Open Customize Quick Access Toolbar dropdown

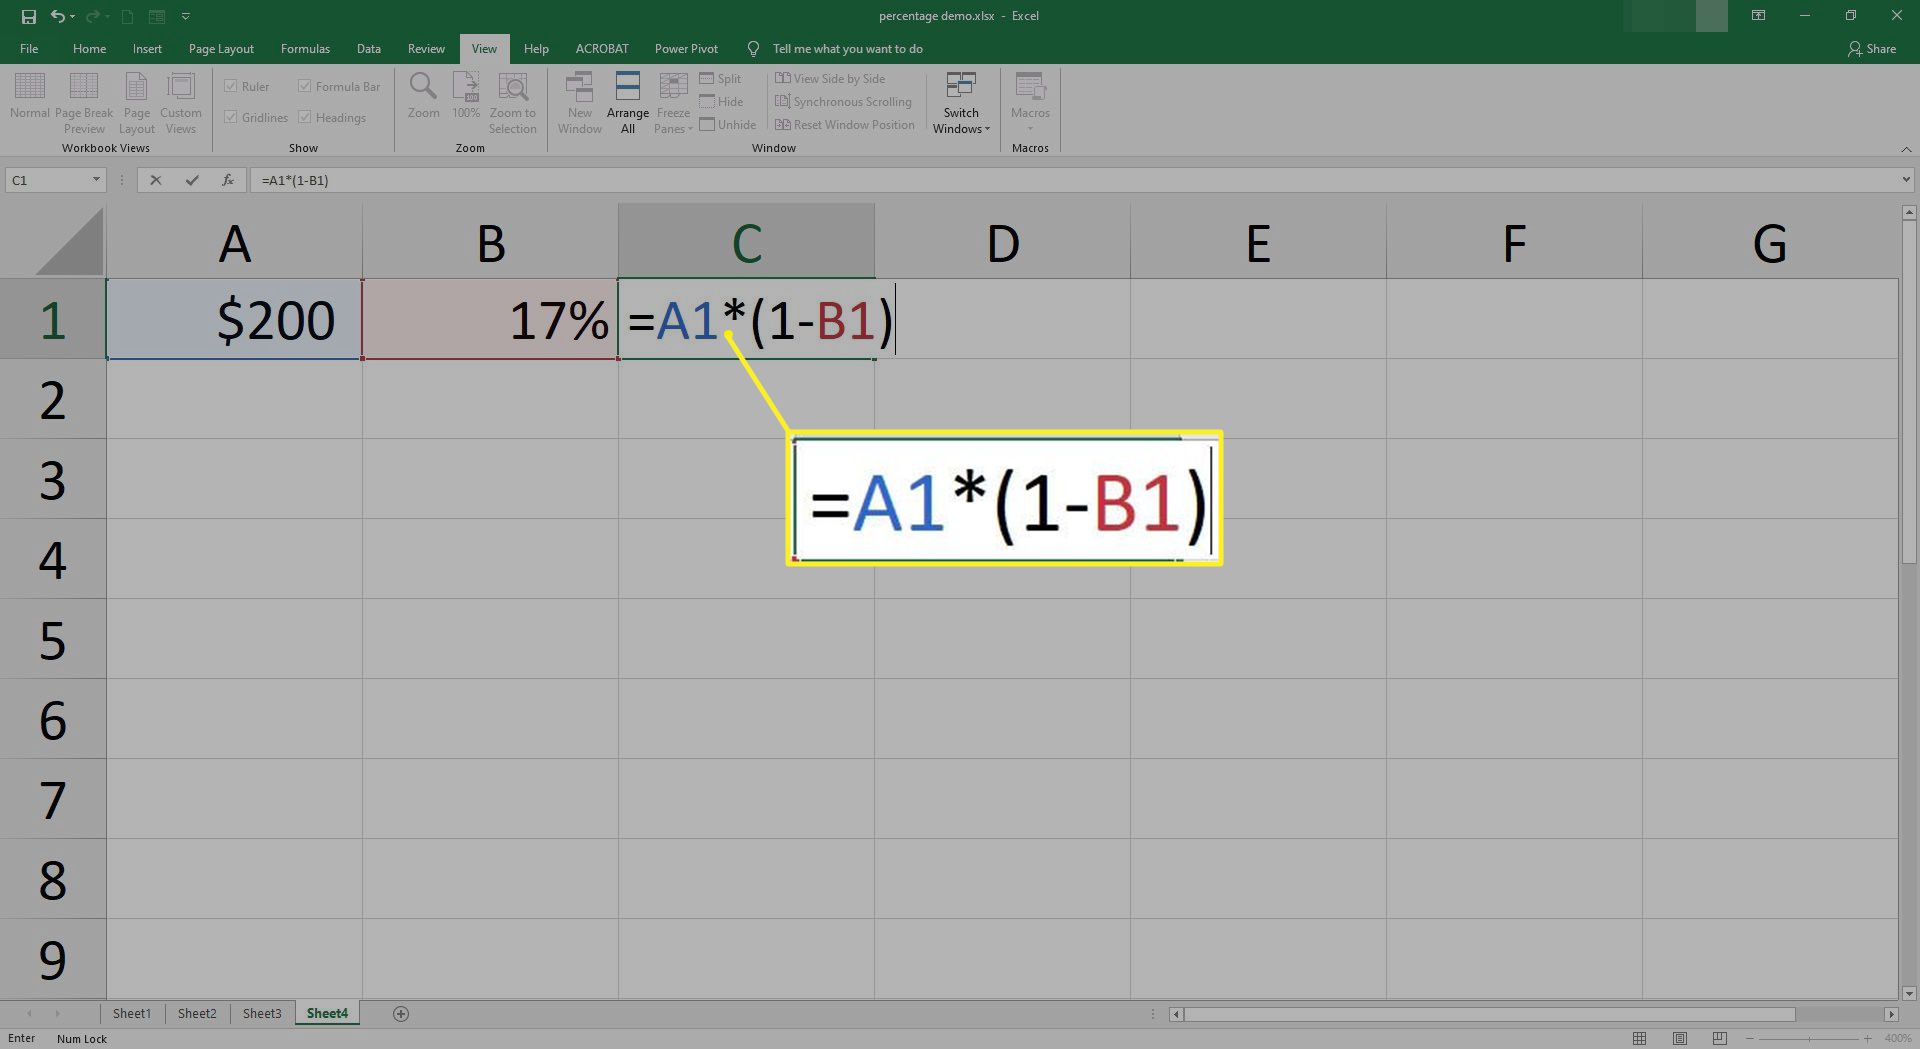click(x=185, y=16)
